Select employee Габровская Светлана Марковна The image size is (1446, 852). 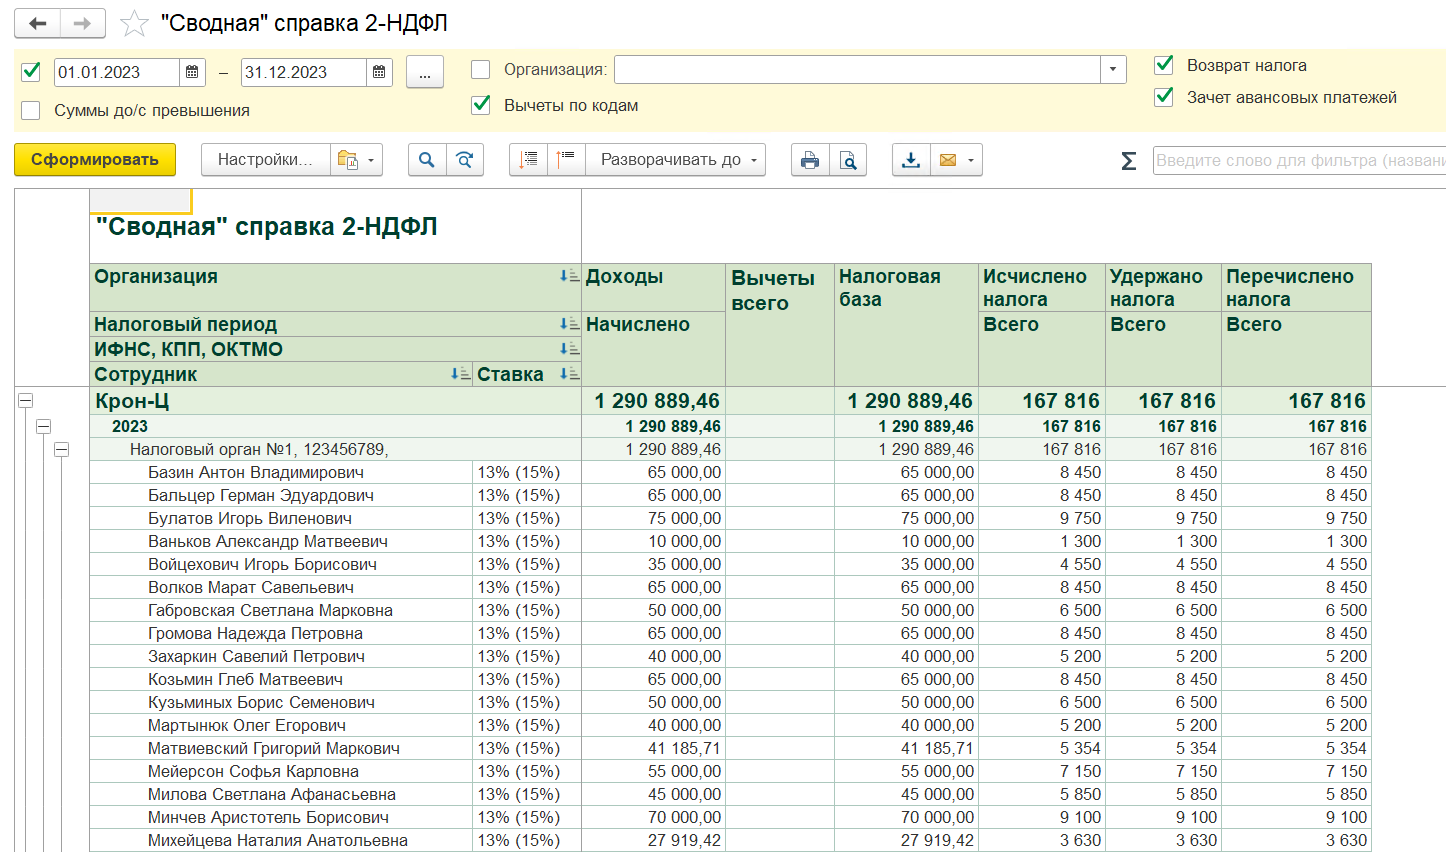270,610
